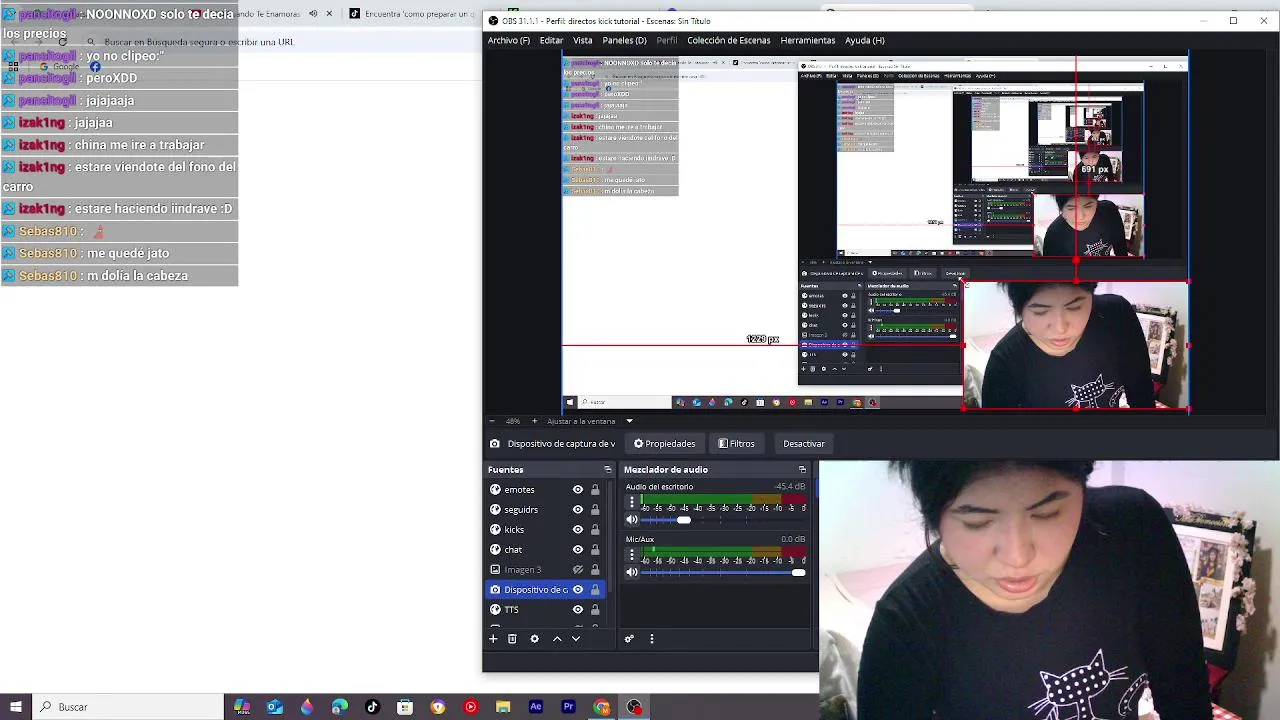The height and width of the screenshot is (720, 1280).
Task: Select the kicks source row
Action: [x=545, y=530]
